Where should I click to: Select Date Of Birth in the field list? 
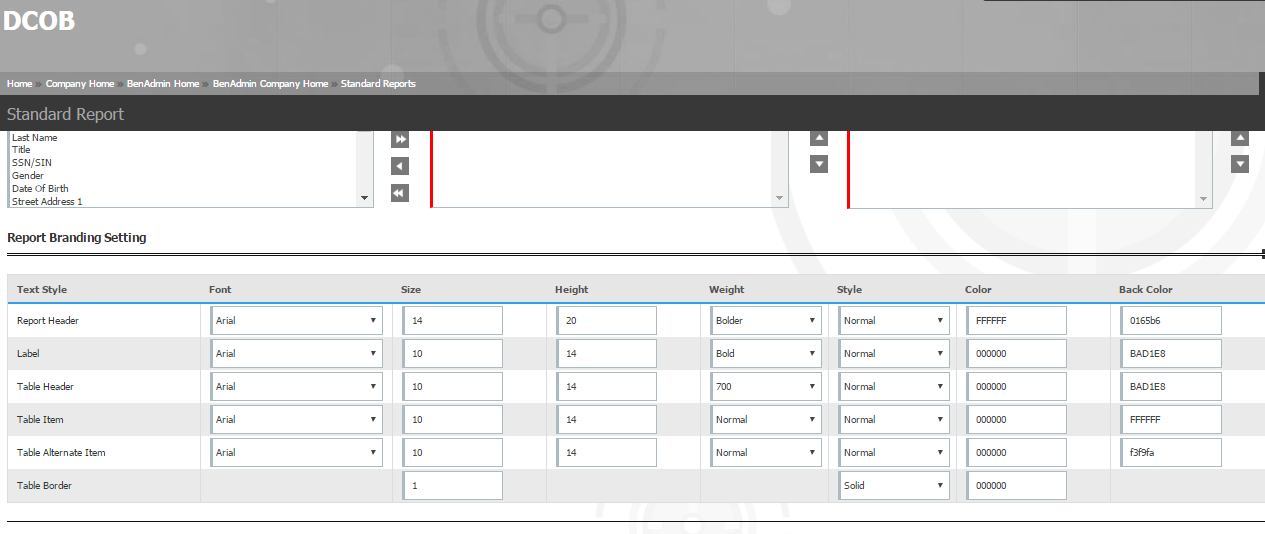[x=40, y=189]
